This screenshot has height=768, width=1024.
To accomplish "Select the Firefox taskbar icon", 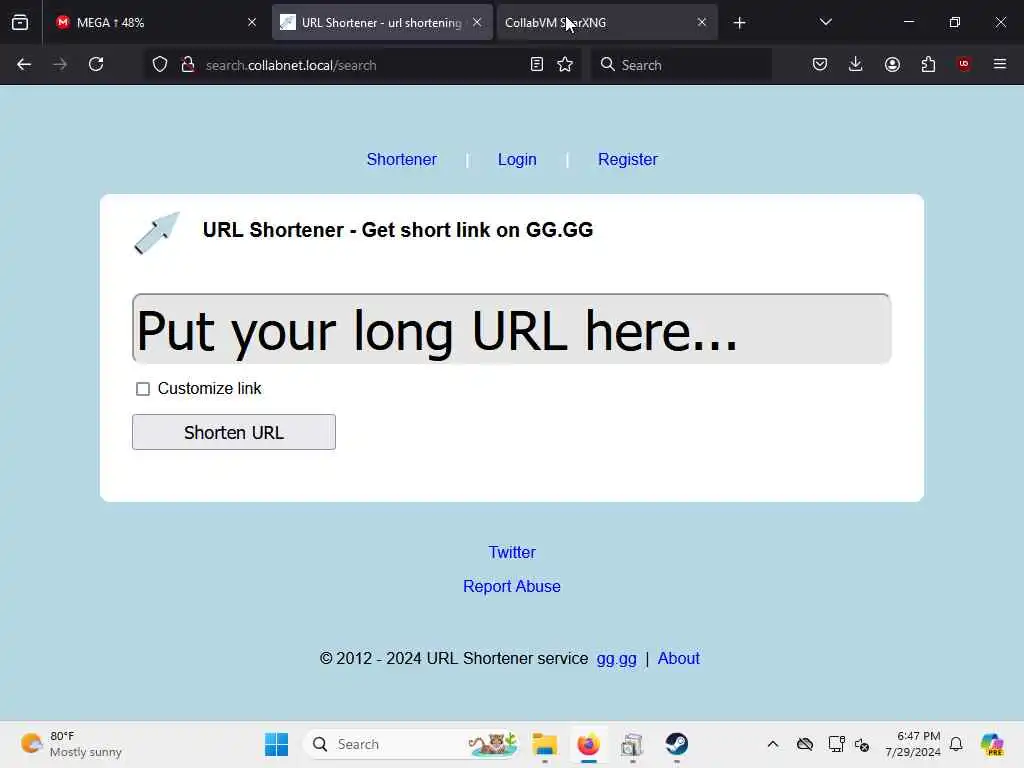I will click(x=588, y=744).
